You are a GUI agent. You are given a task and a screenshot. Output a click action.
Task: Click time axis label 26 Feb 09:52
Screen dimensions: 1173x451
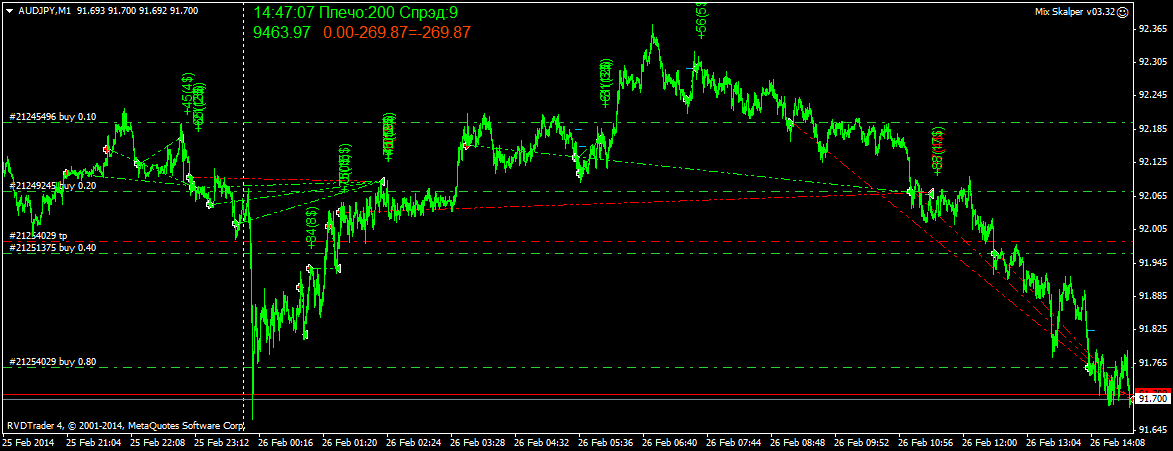pos(862,444)
